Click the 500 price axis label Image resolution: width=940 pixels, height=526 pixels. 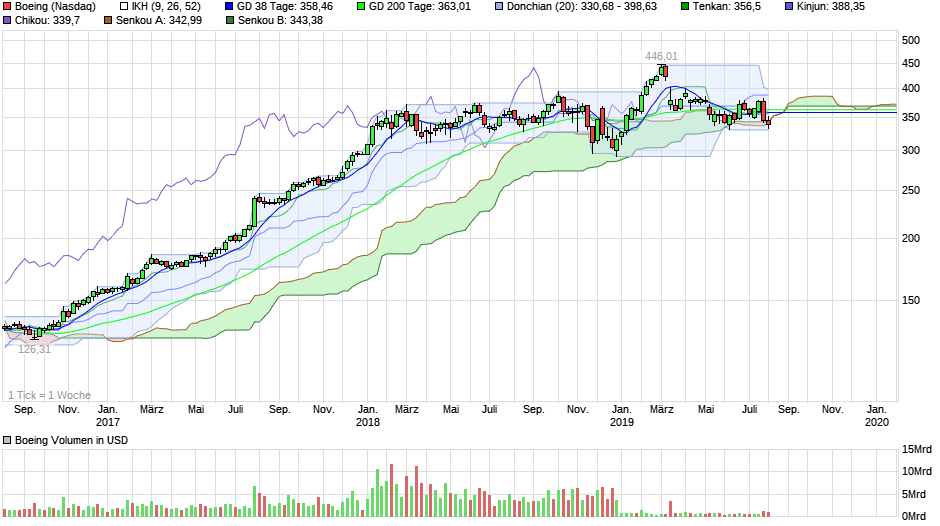click(911, 40)
